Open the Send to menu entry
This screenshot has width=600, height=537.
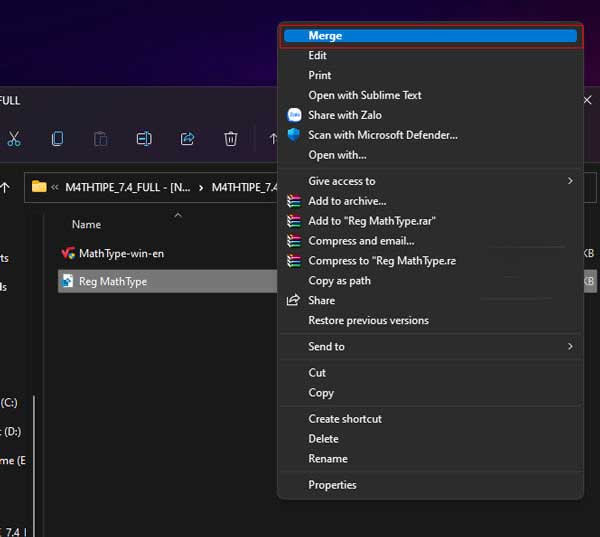click(x=430, y=346)
